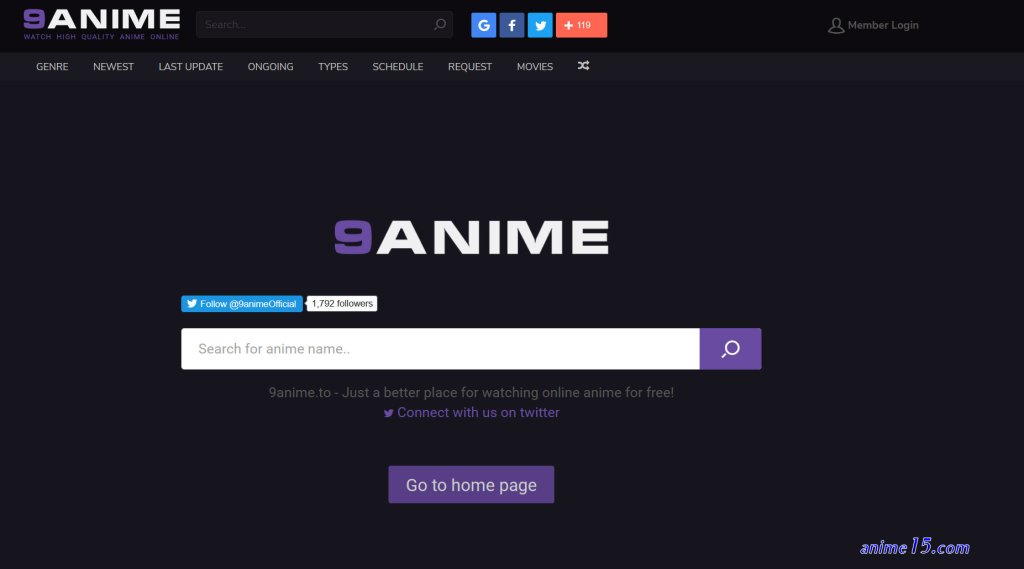1024x569 pixels.
Task: Click Follow @9animeOfficial button
Action: [242, 304]
